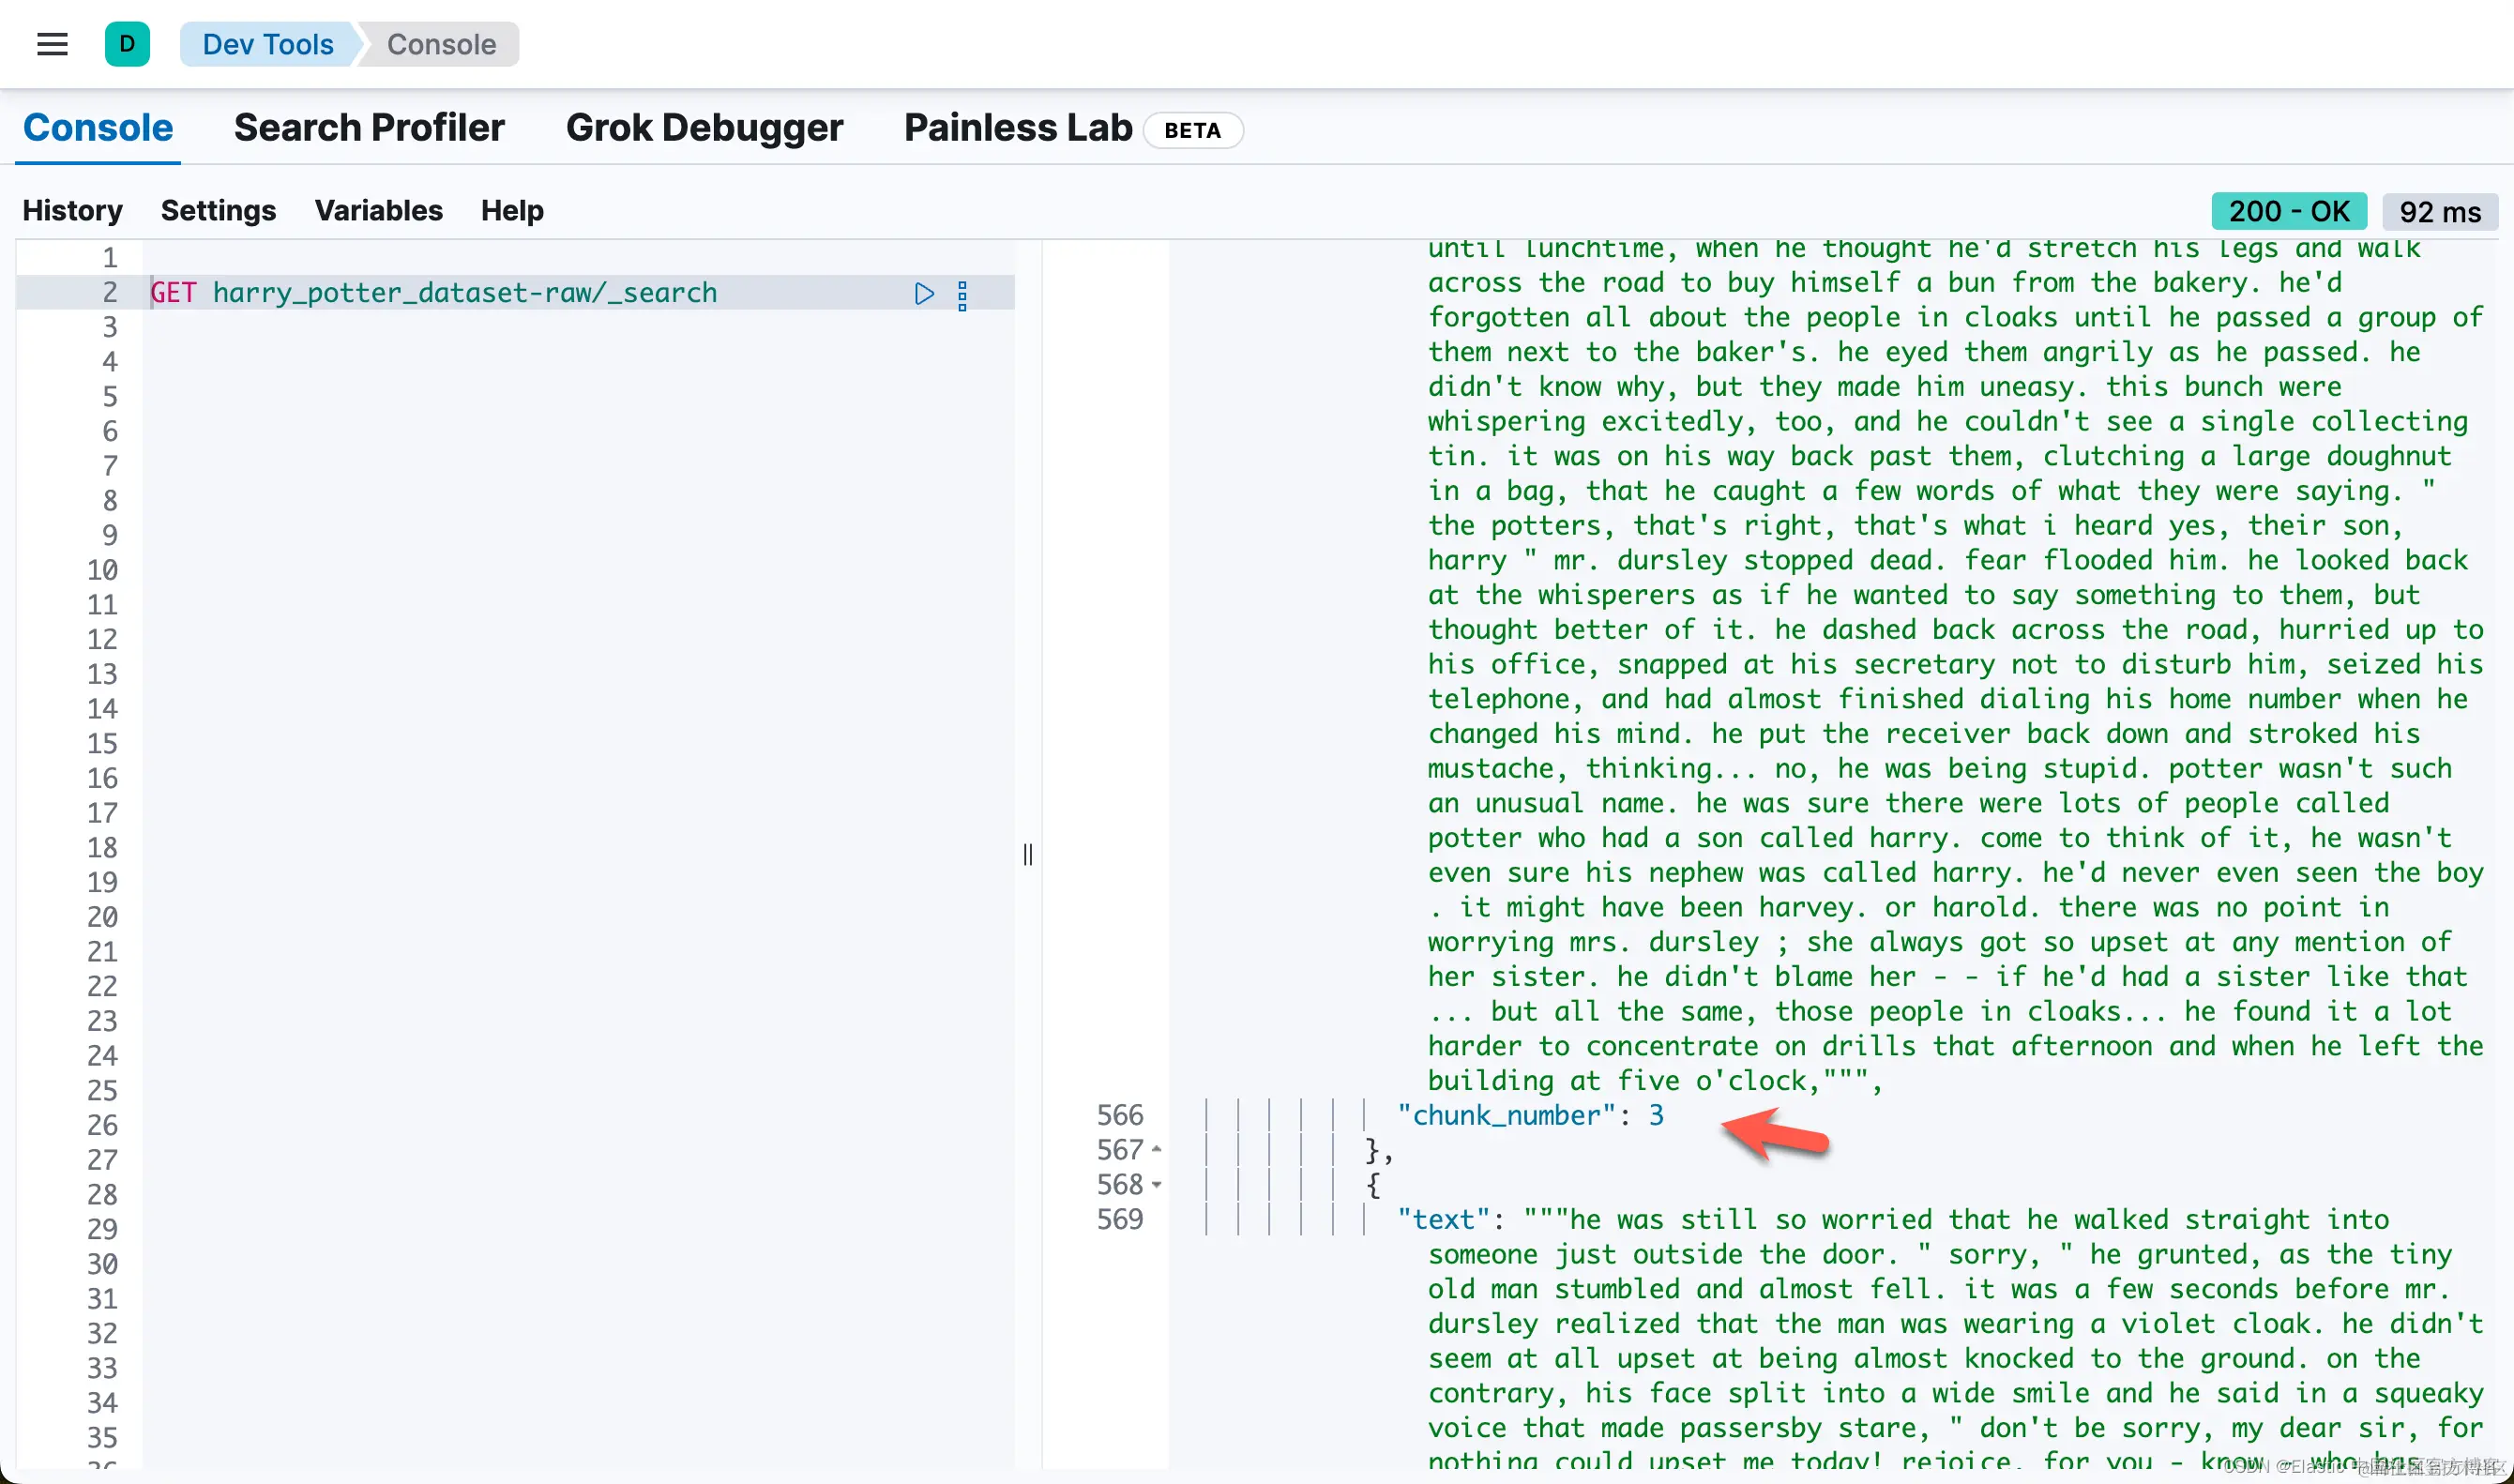Open console Help
This screenshot has height=1484, width=2514.
click(x=512, y=210)
